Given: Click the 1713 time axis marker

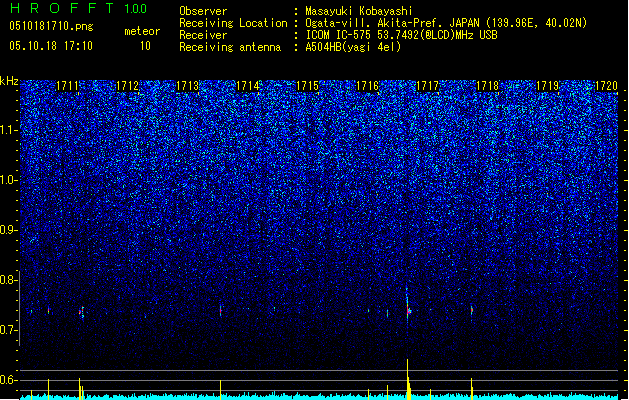Looking at the screenshot, I should coord(188,86).
